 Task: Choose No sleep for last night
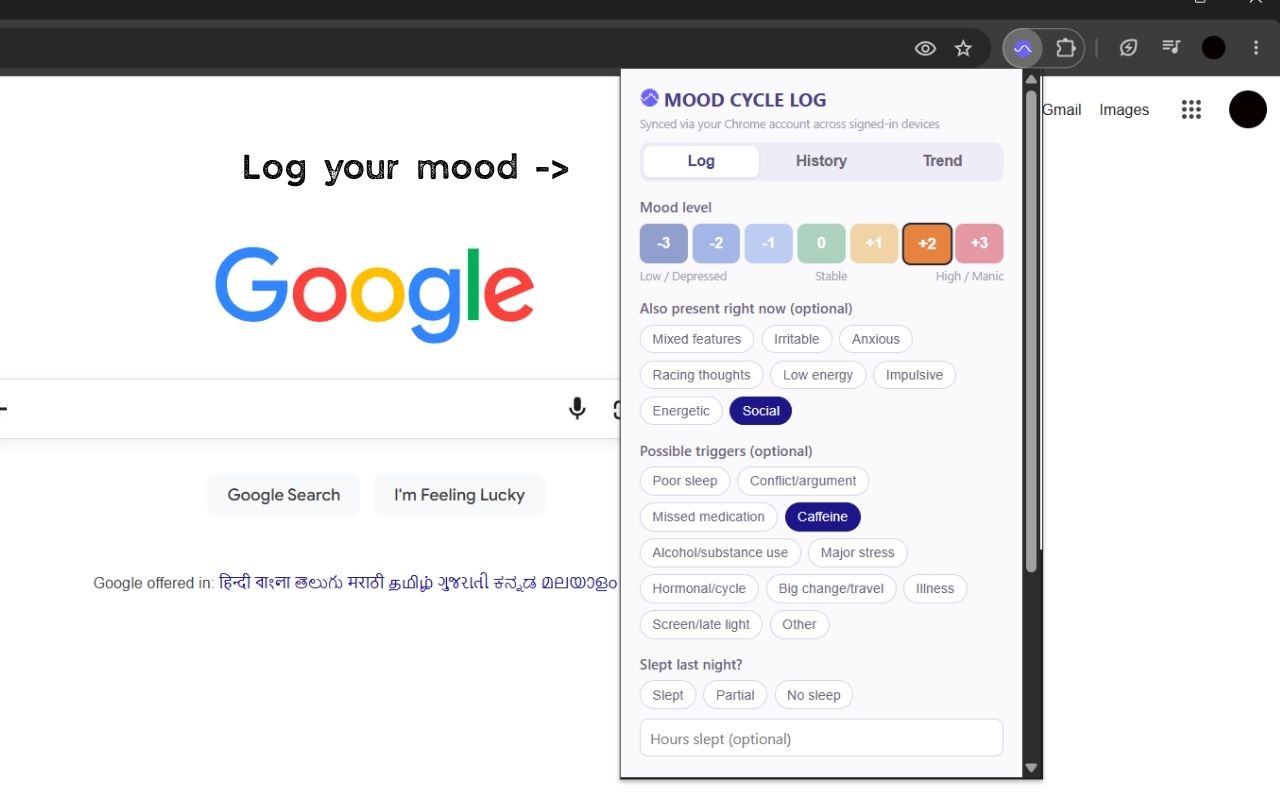(813, 695)
